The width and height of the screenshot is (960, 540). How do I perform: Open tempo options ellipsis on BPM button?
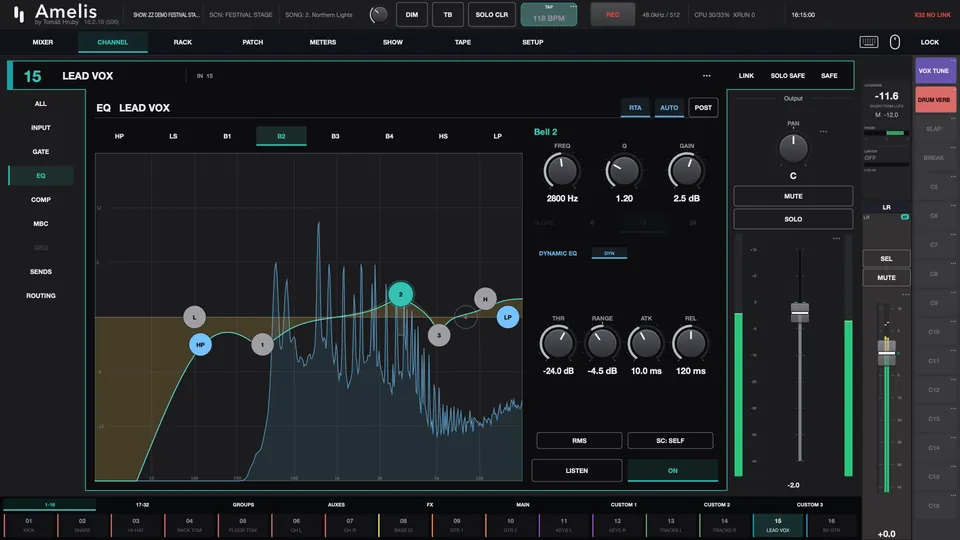pyautogui.click(x=573, y=7)
